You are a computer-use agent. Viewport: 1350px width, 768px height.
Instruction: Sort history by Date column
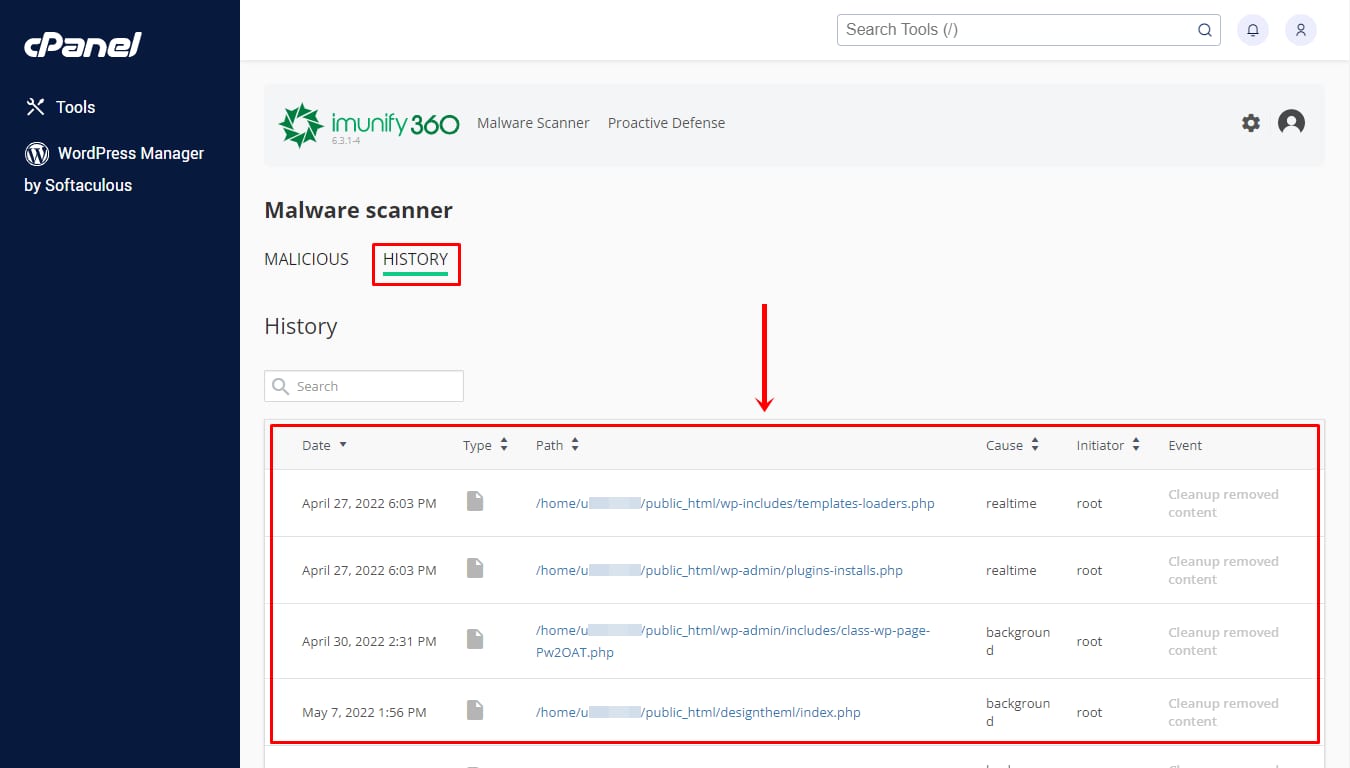324,445
